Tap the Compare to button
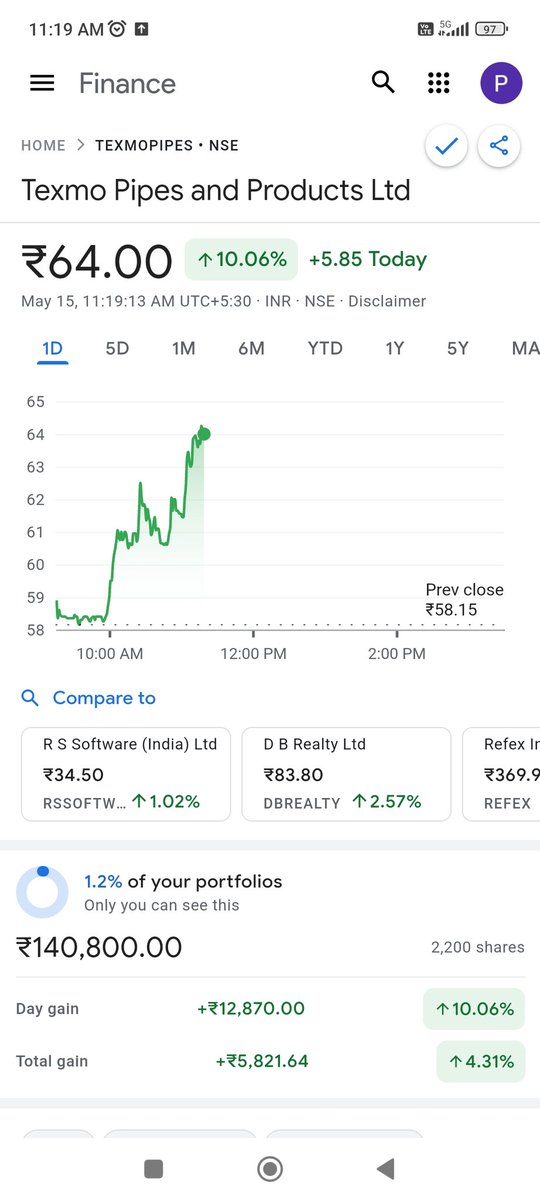The image size is (540, 1200). [x=89, y=698]
